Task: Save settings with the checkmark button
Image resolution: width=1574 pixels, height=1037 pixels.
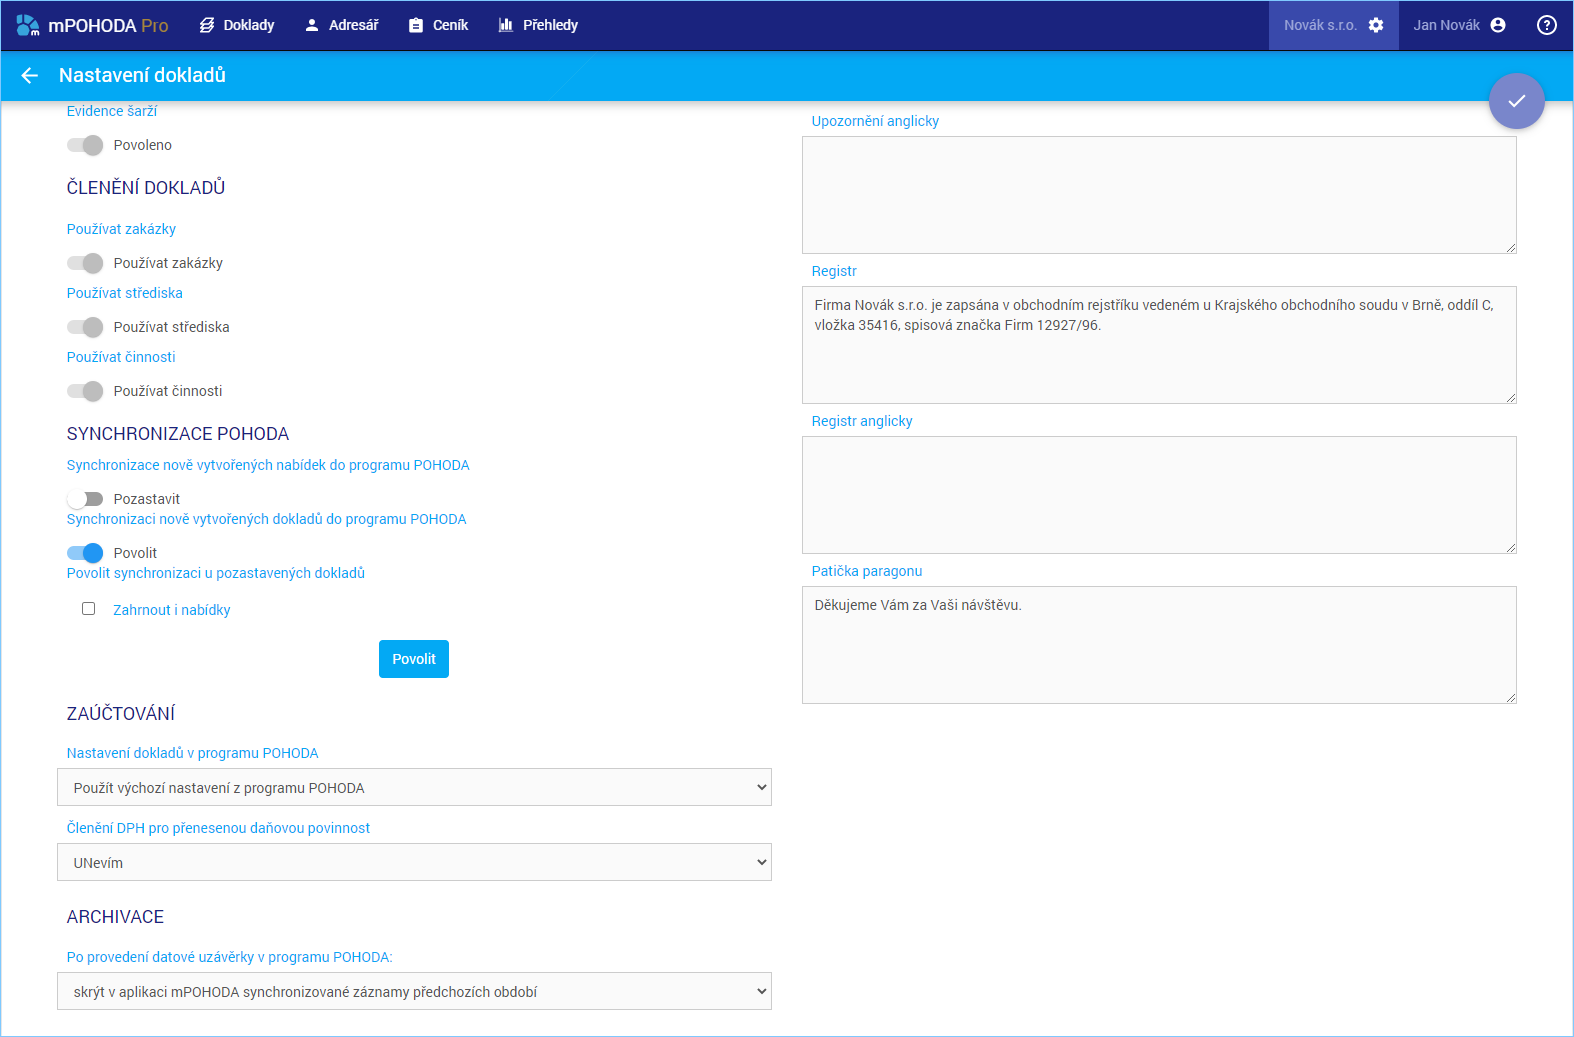Action: point(1517,101)
